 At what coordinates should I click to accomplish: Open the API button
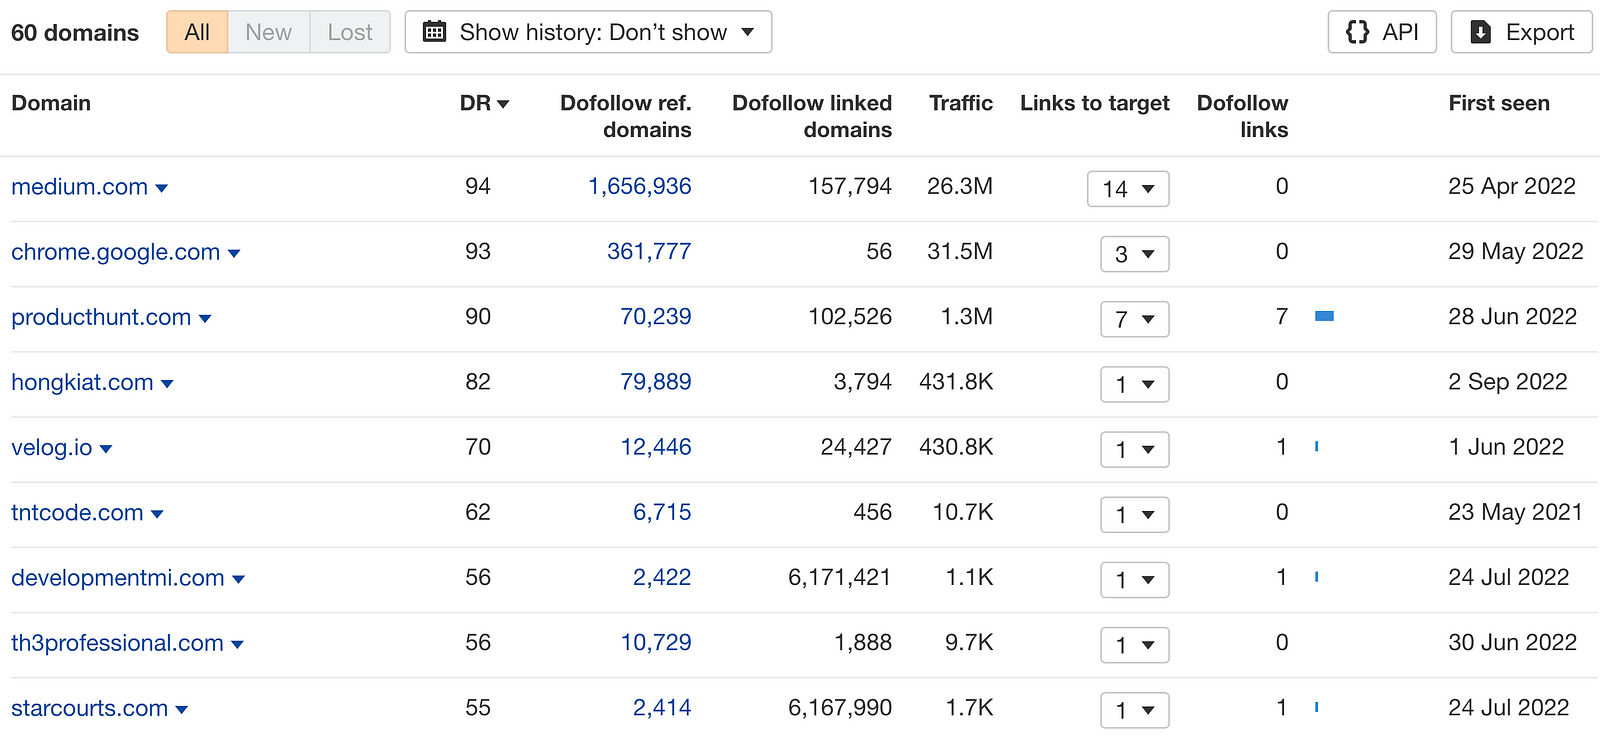1382,32
